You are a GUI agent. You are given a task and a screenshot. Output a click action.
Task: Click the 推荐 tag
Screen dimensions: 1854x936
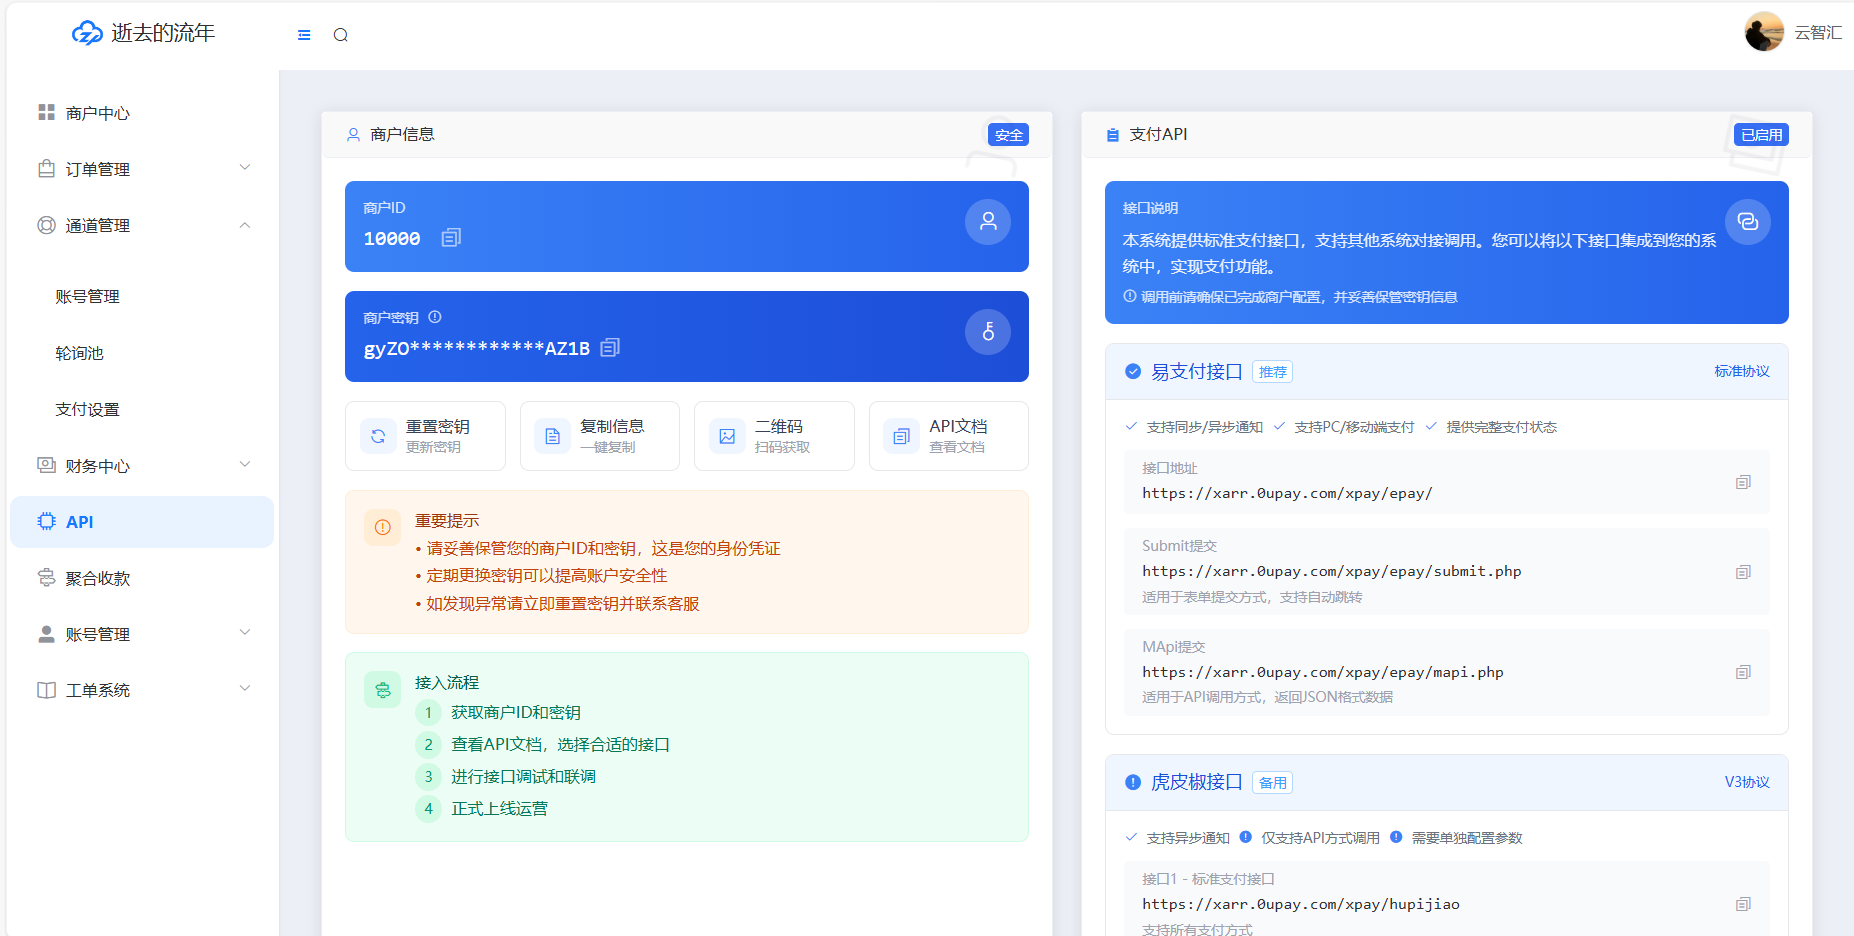pos(1273,372)
